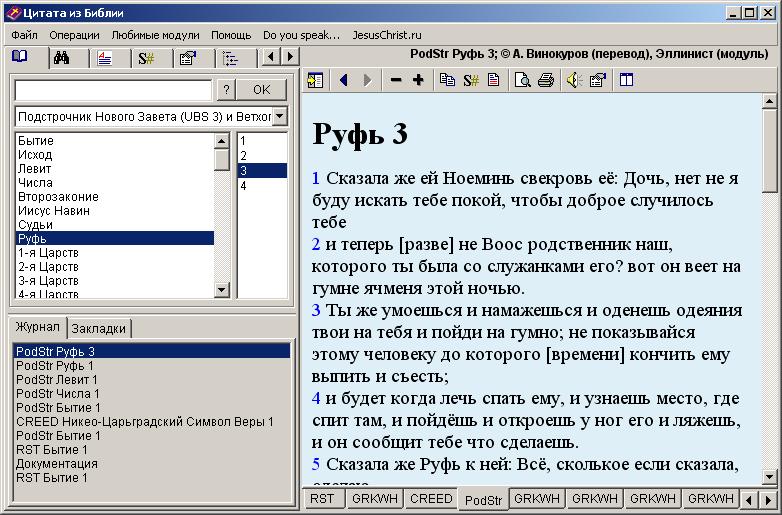Click the passage reference input field
782x515 pixels.
point(113,90)
